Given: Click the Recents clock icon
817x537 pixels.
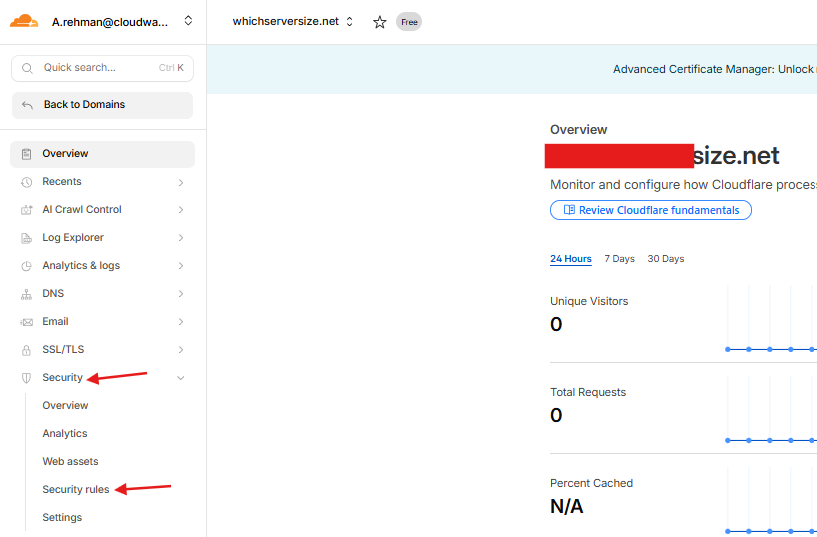Looking at the screenshot, I should (x=26, y=182).
